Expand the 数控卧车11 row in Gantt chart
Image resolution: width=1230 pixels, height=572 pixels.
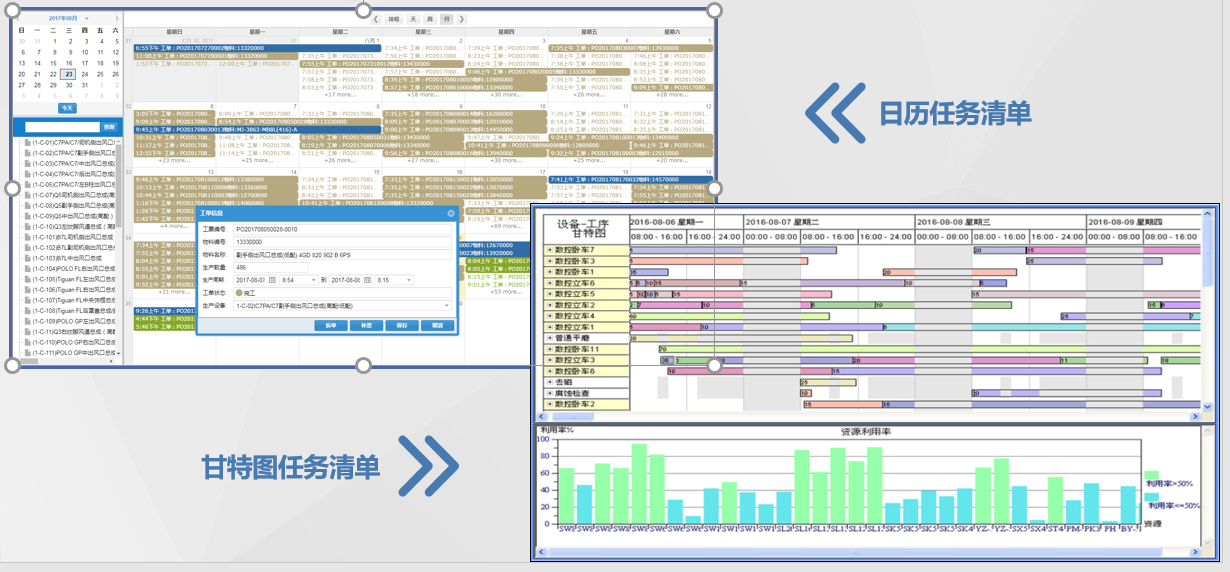[548, 349]
